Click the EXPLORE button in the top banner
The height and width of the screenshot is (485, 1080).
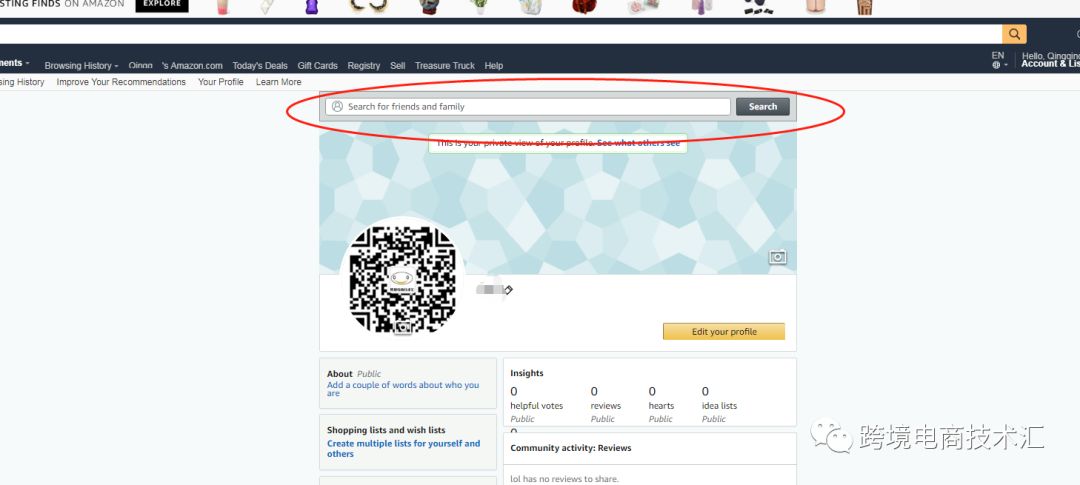tap(162, 5)
